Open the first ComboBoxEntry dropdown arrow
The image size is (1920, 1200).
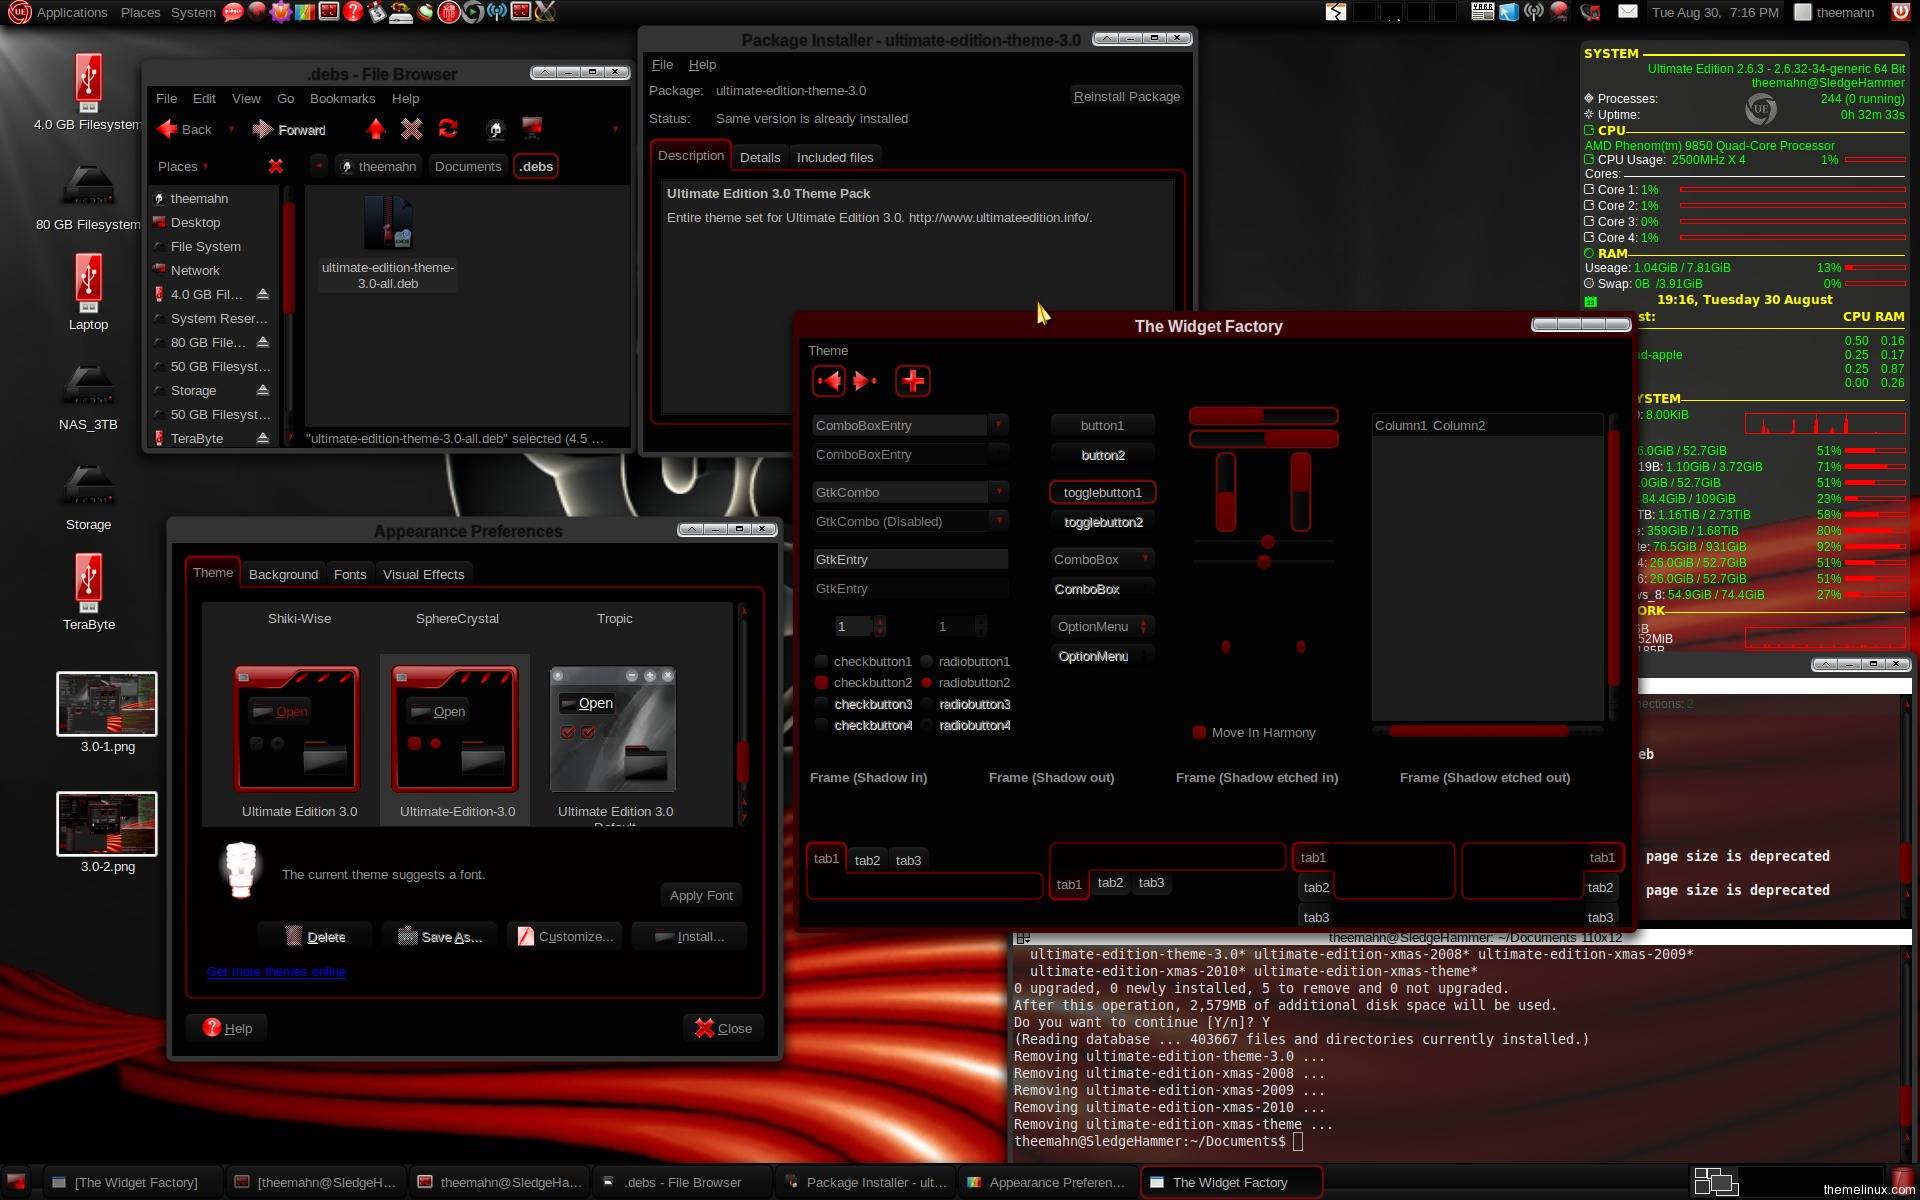pos(998,425)
